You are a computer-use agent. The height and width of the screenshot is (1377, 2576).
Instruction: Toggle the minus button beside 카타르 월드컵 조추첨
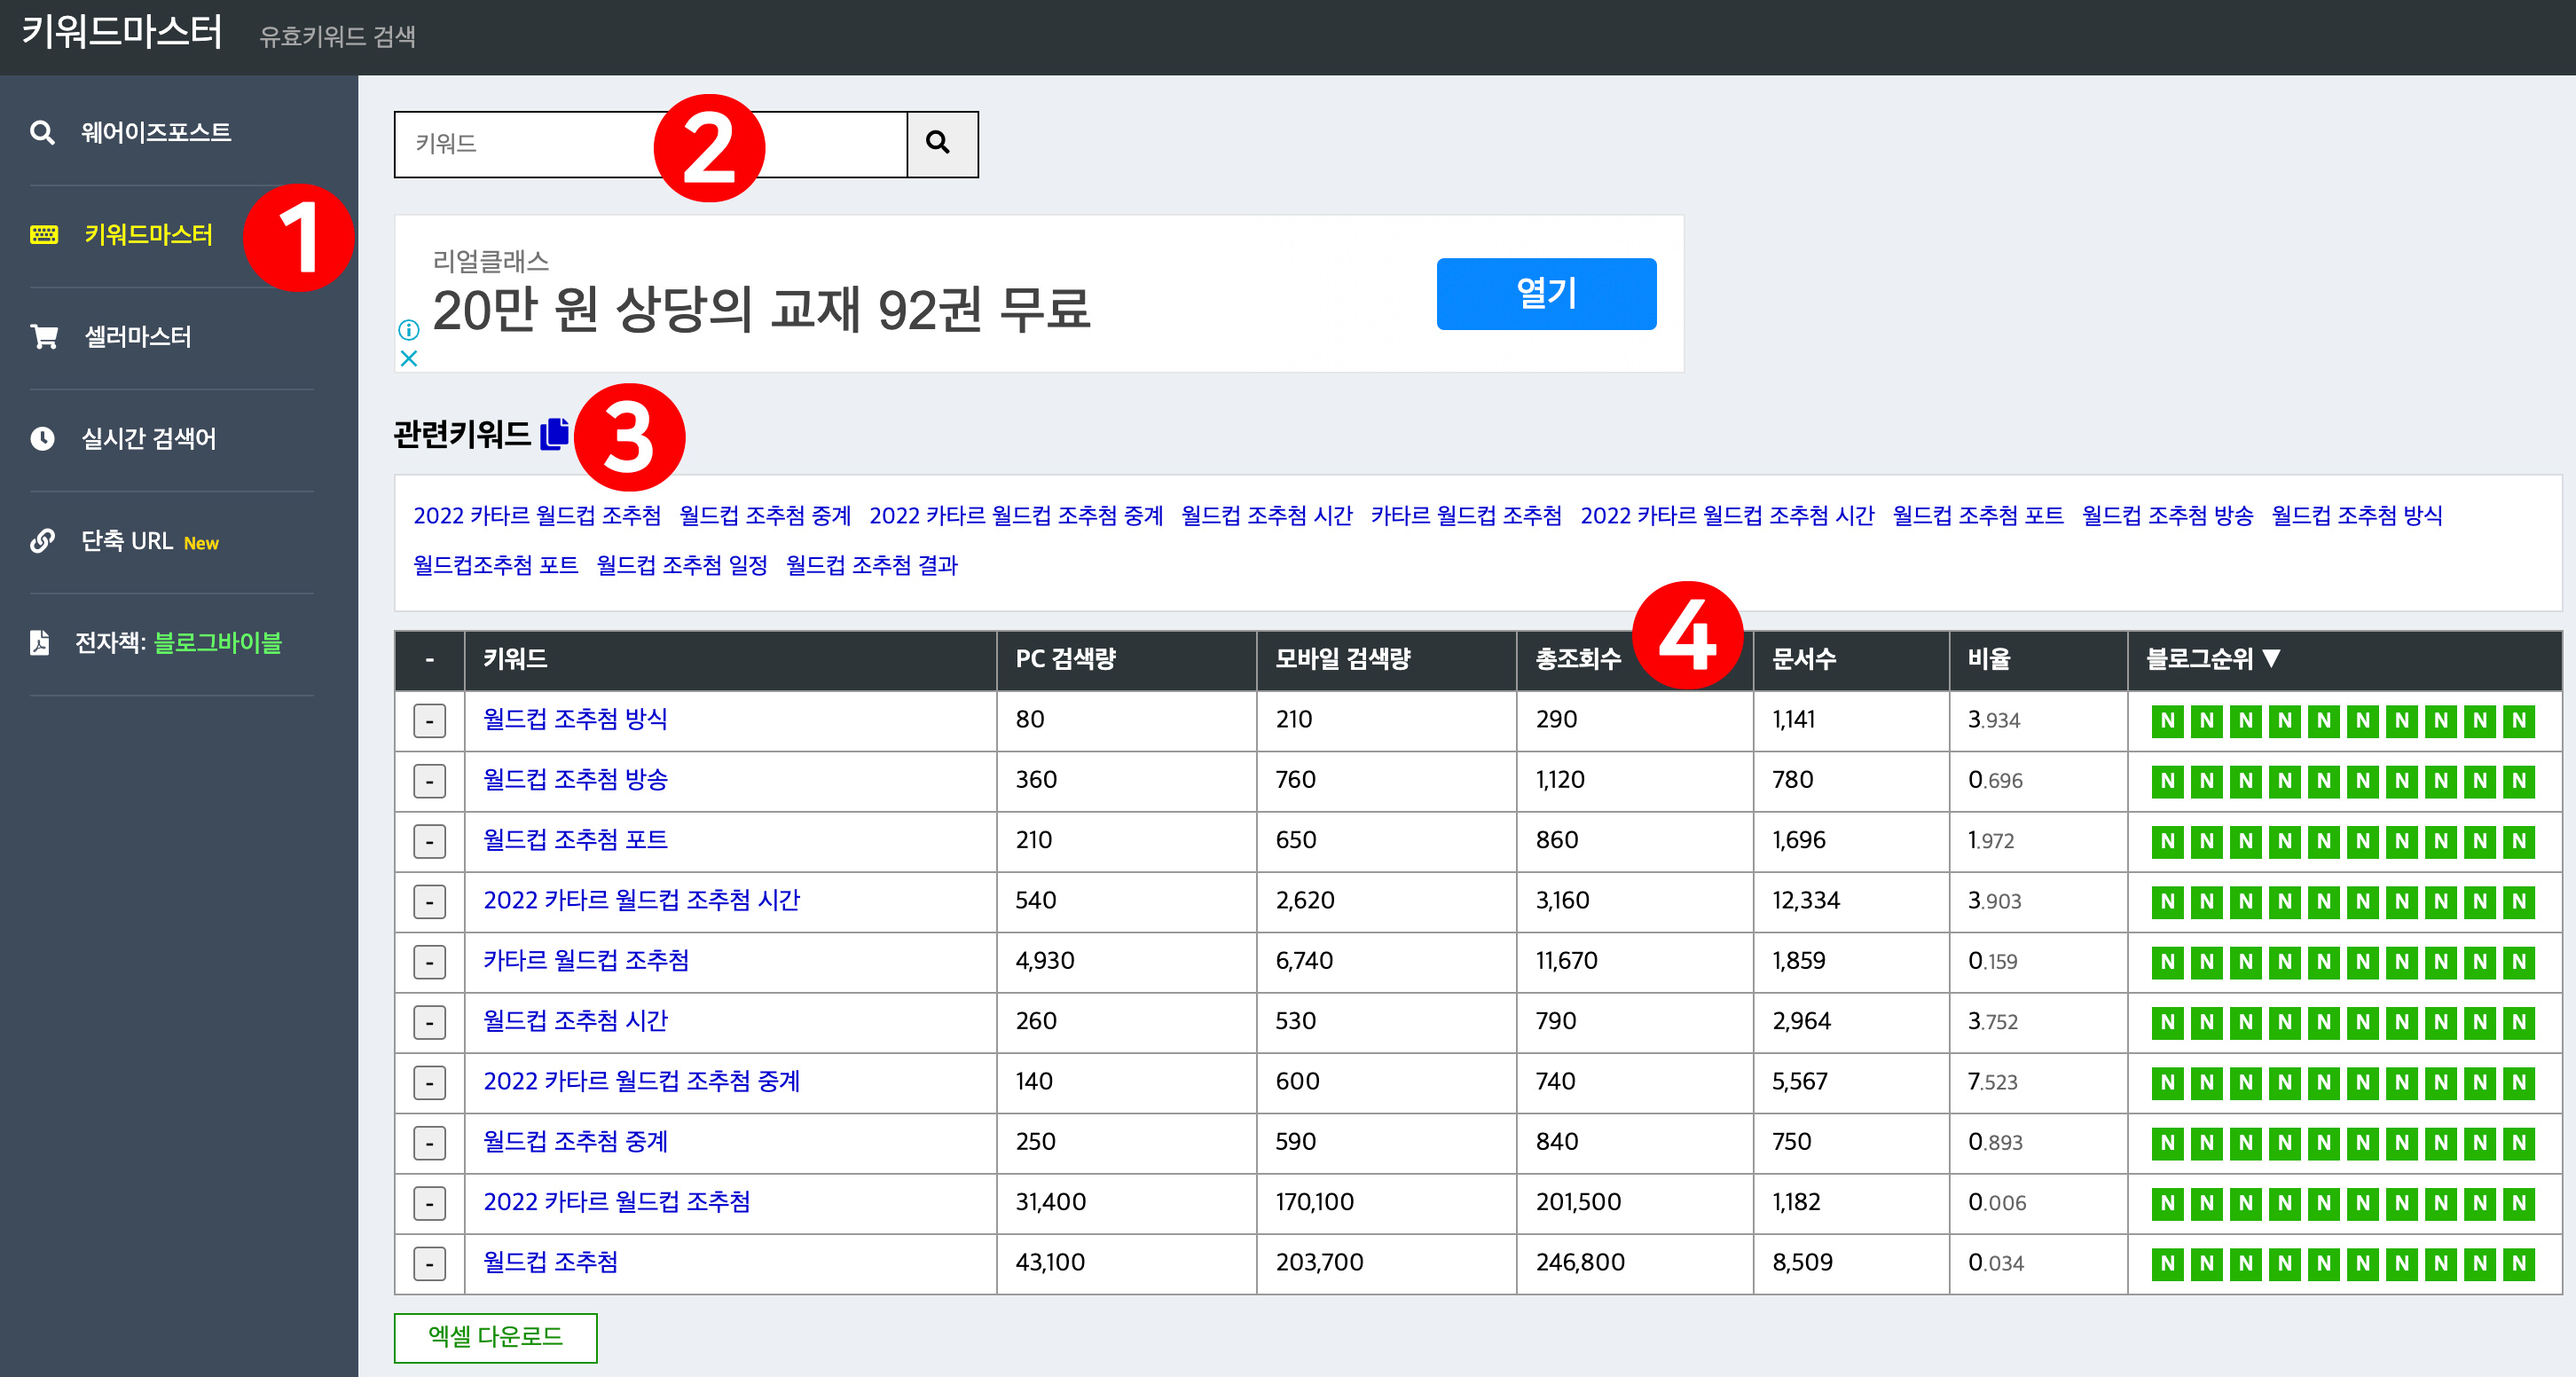(x=430, y=961)
